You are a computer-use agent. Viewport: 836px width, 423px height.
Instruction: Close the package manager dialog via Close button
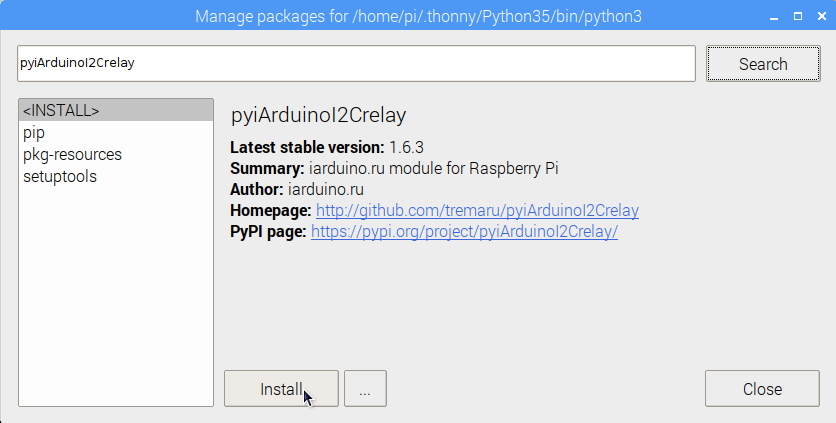[762, 389]
